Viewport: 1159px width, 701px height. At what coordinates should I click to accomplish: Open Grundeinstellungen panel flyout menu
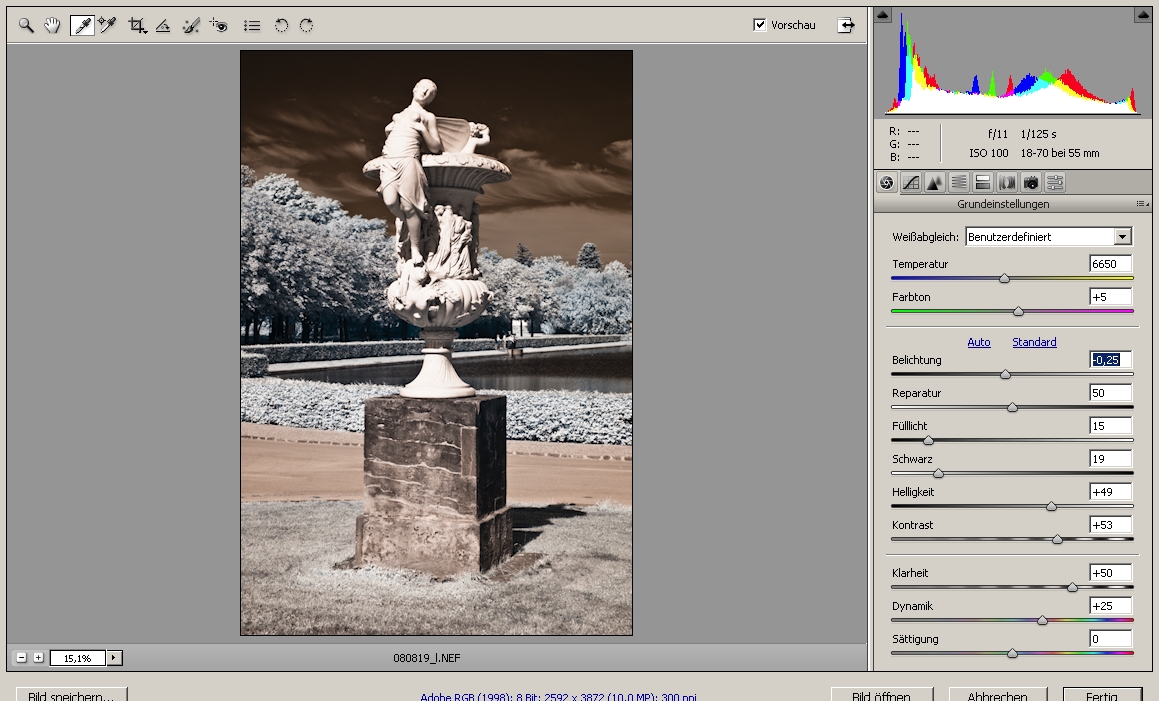(x=1142, y=204)
